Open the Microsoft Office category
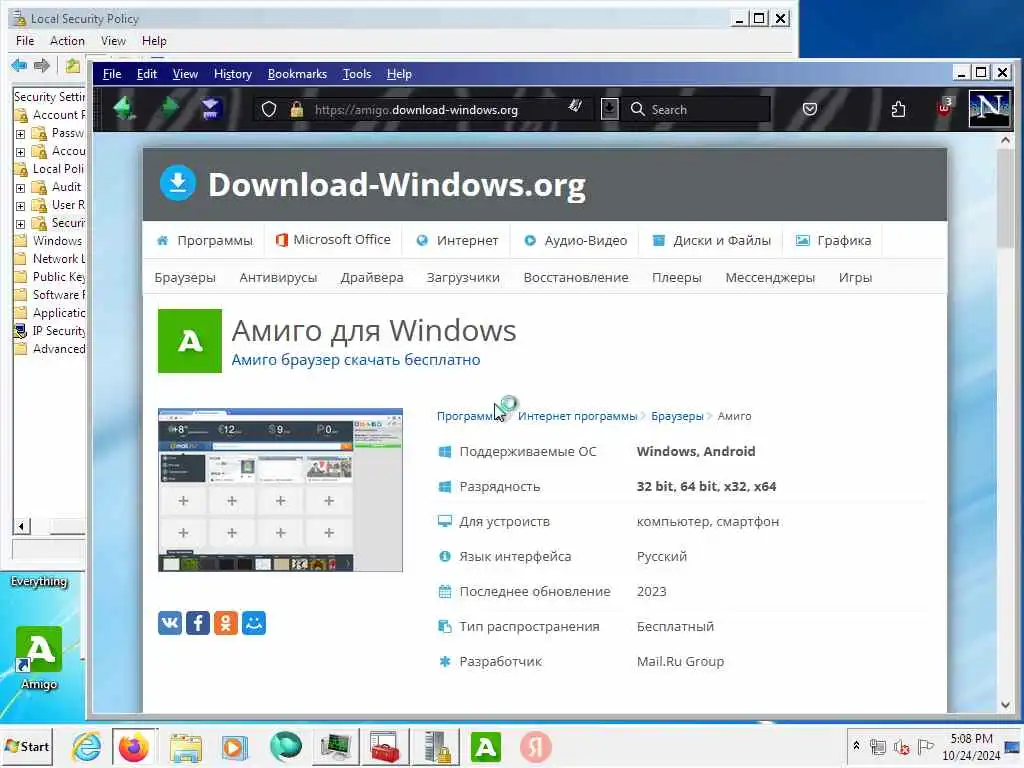The height and width of the screenshot is (768, 1024). [333, 240]
